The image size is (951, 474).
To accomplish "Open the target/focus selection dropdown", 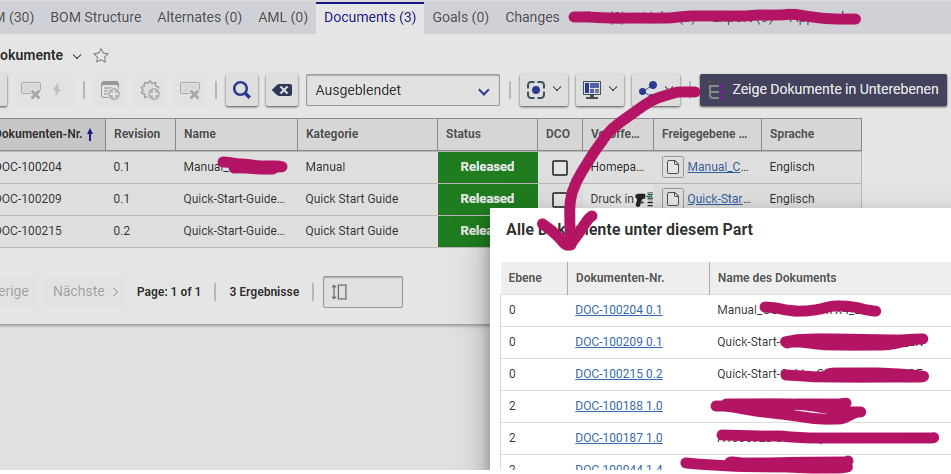I will [x=545, y=90].
